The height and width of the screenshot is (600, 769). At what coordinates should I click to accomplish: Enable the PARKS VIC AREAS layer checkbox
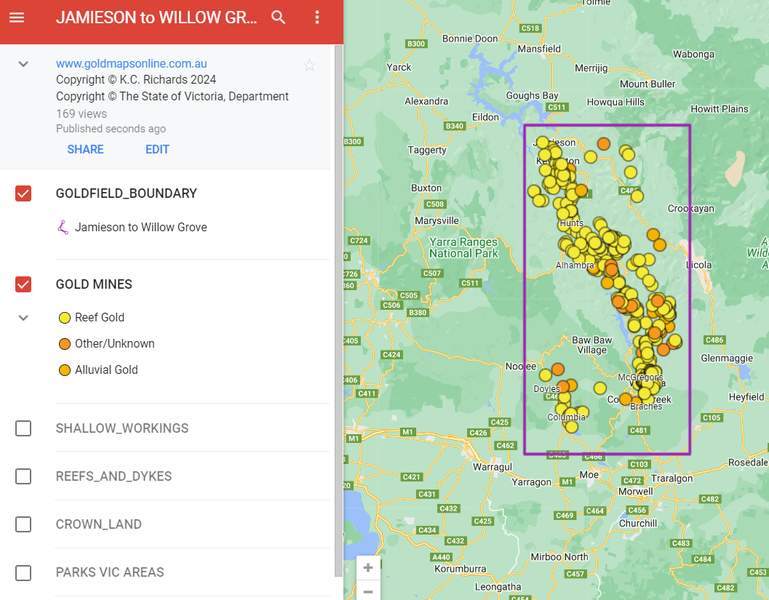tap(23, 573)
